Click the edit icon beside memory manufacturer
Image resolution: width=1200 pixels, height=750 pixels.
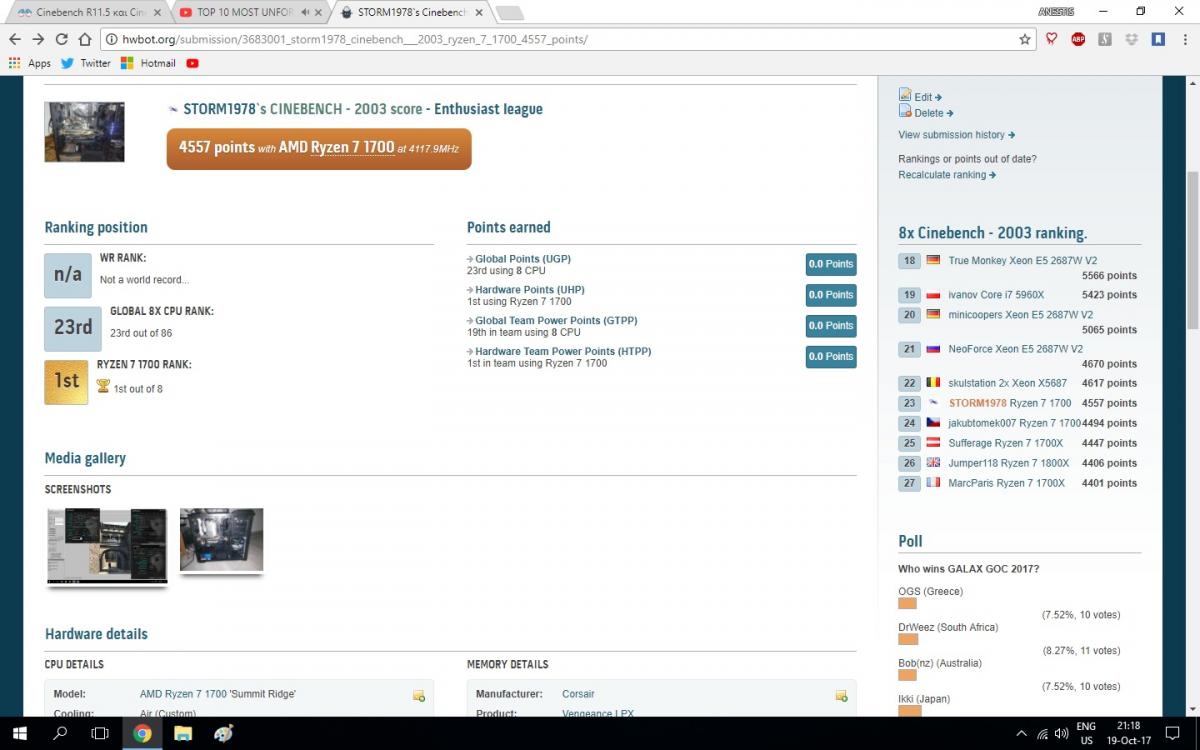click(842, 695)
